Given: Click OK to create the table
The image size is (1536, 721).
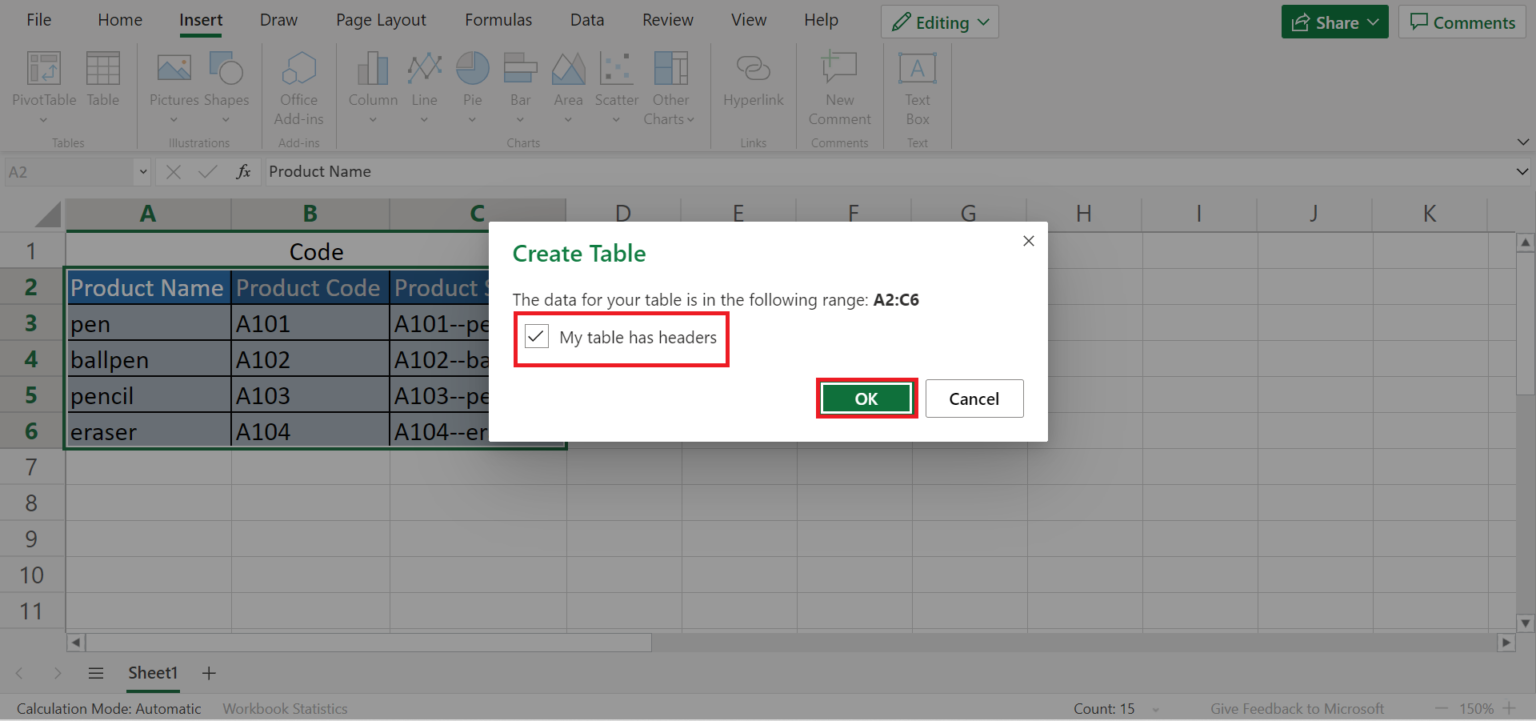Looking at the screenshot, I should pyautogui.click(x=866, y=398).
